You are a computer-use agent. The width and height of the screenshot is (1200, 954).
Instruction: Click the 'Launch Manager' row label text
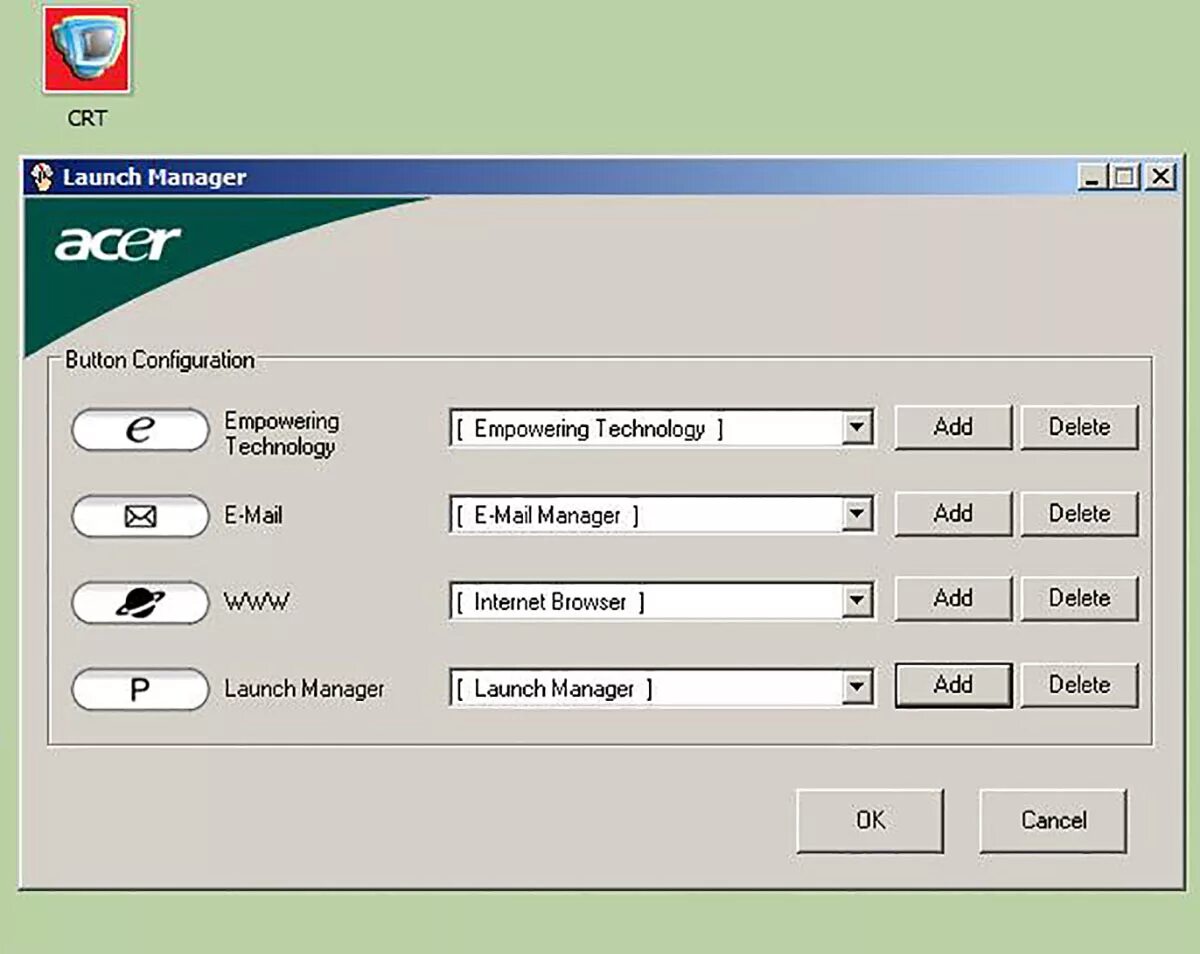[304, 689]
